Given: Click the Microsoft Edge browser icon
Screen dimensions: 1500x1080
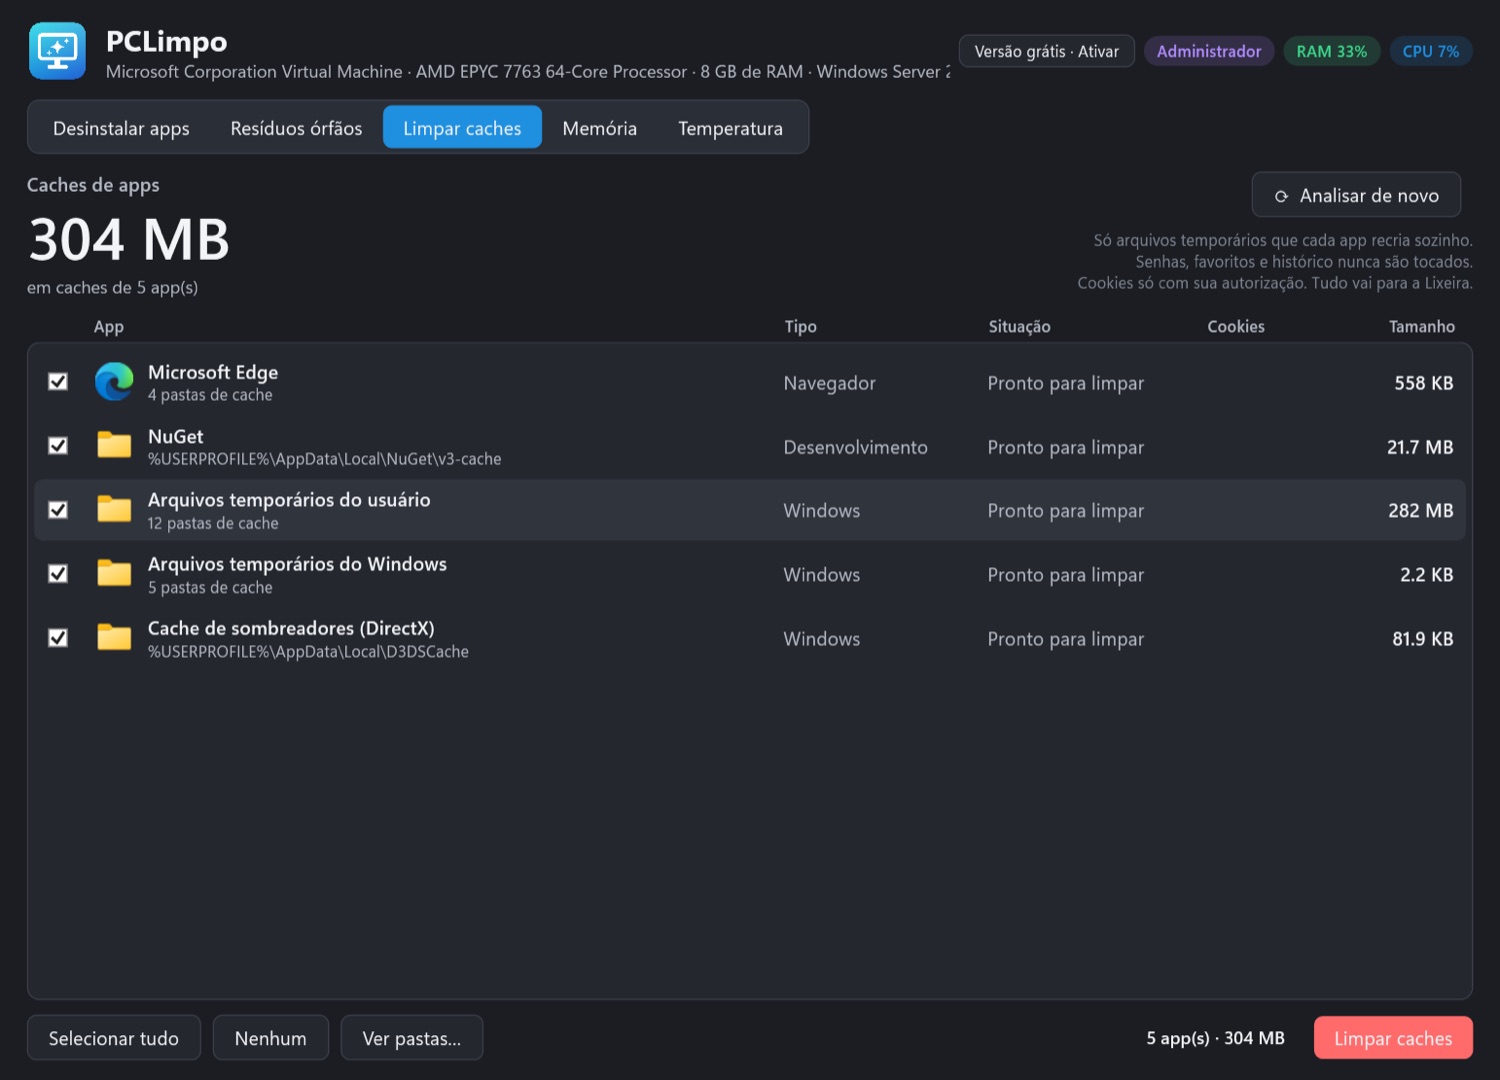Looking at the screenshot, I should coord(114,382).
